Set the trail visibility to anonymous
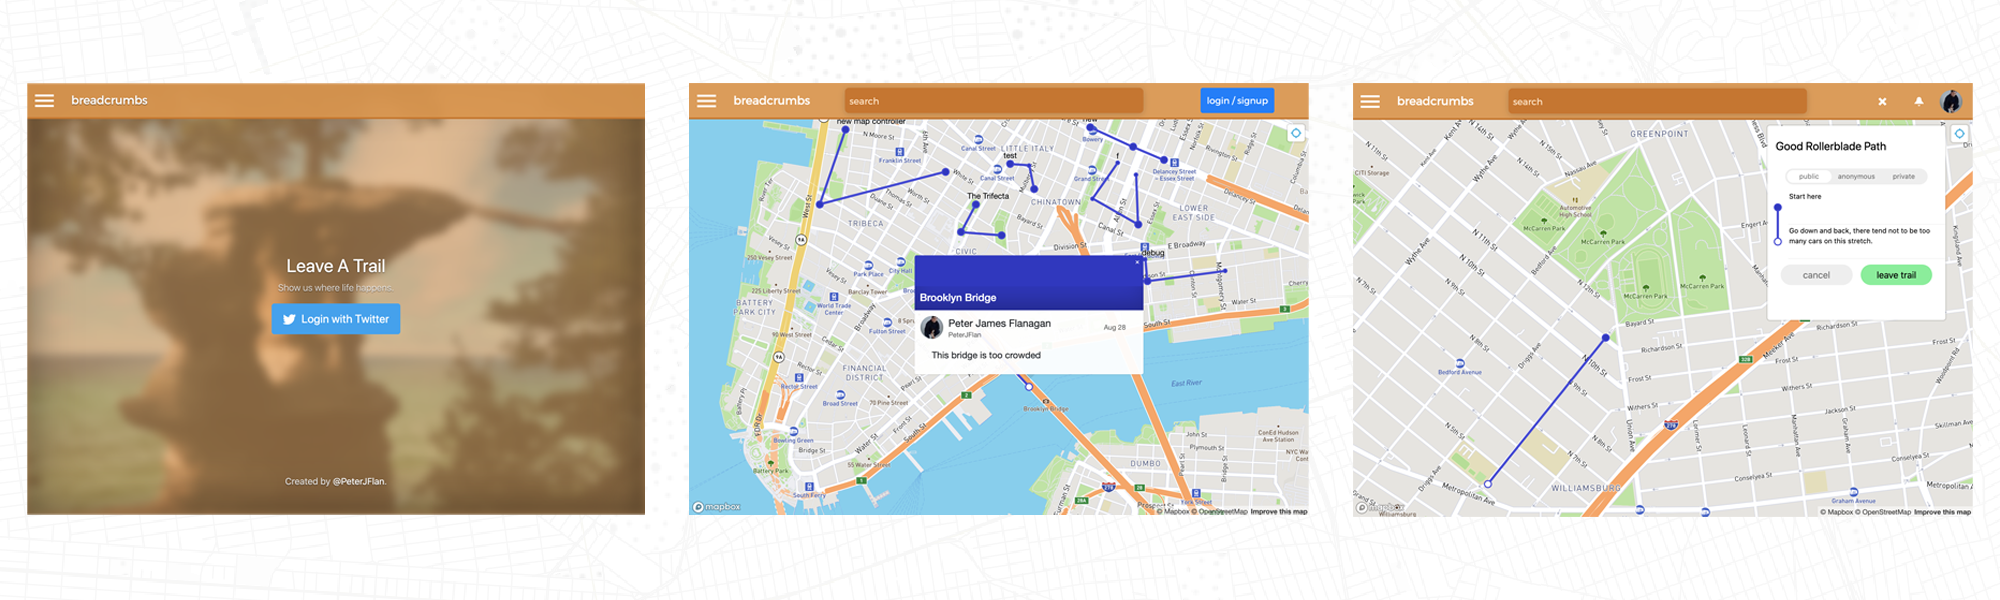Image resolution: width=2000 pixels, height=600 pixels. [x=1856, y=177]
